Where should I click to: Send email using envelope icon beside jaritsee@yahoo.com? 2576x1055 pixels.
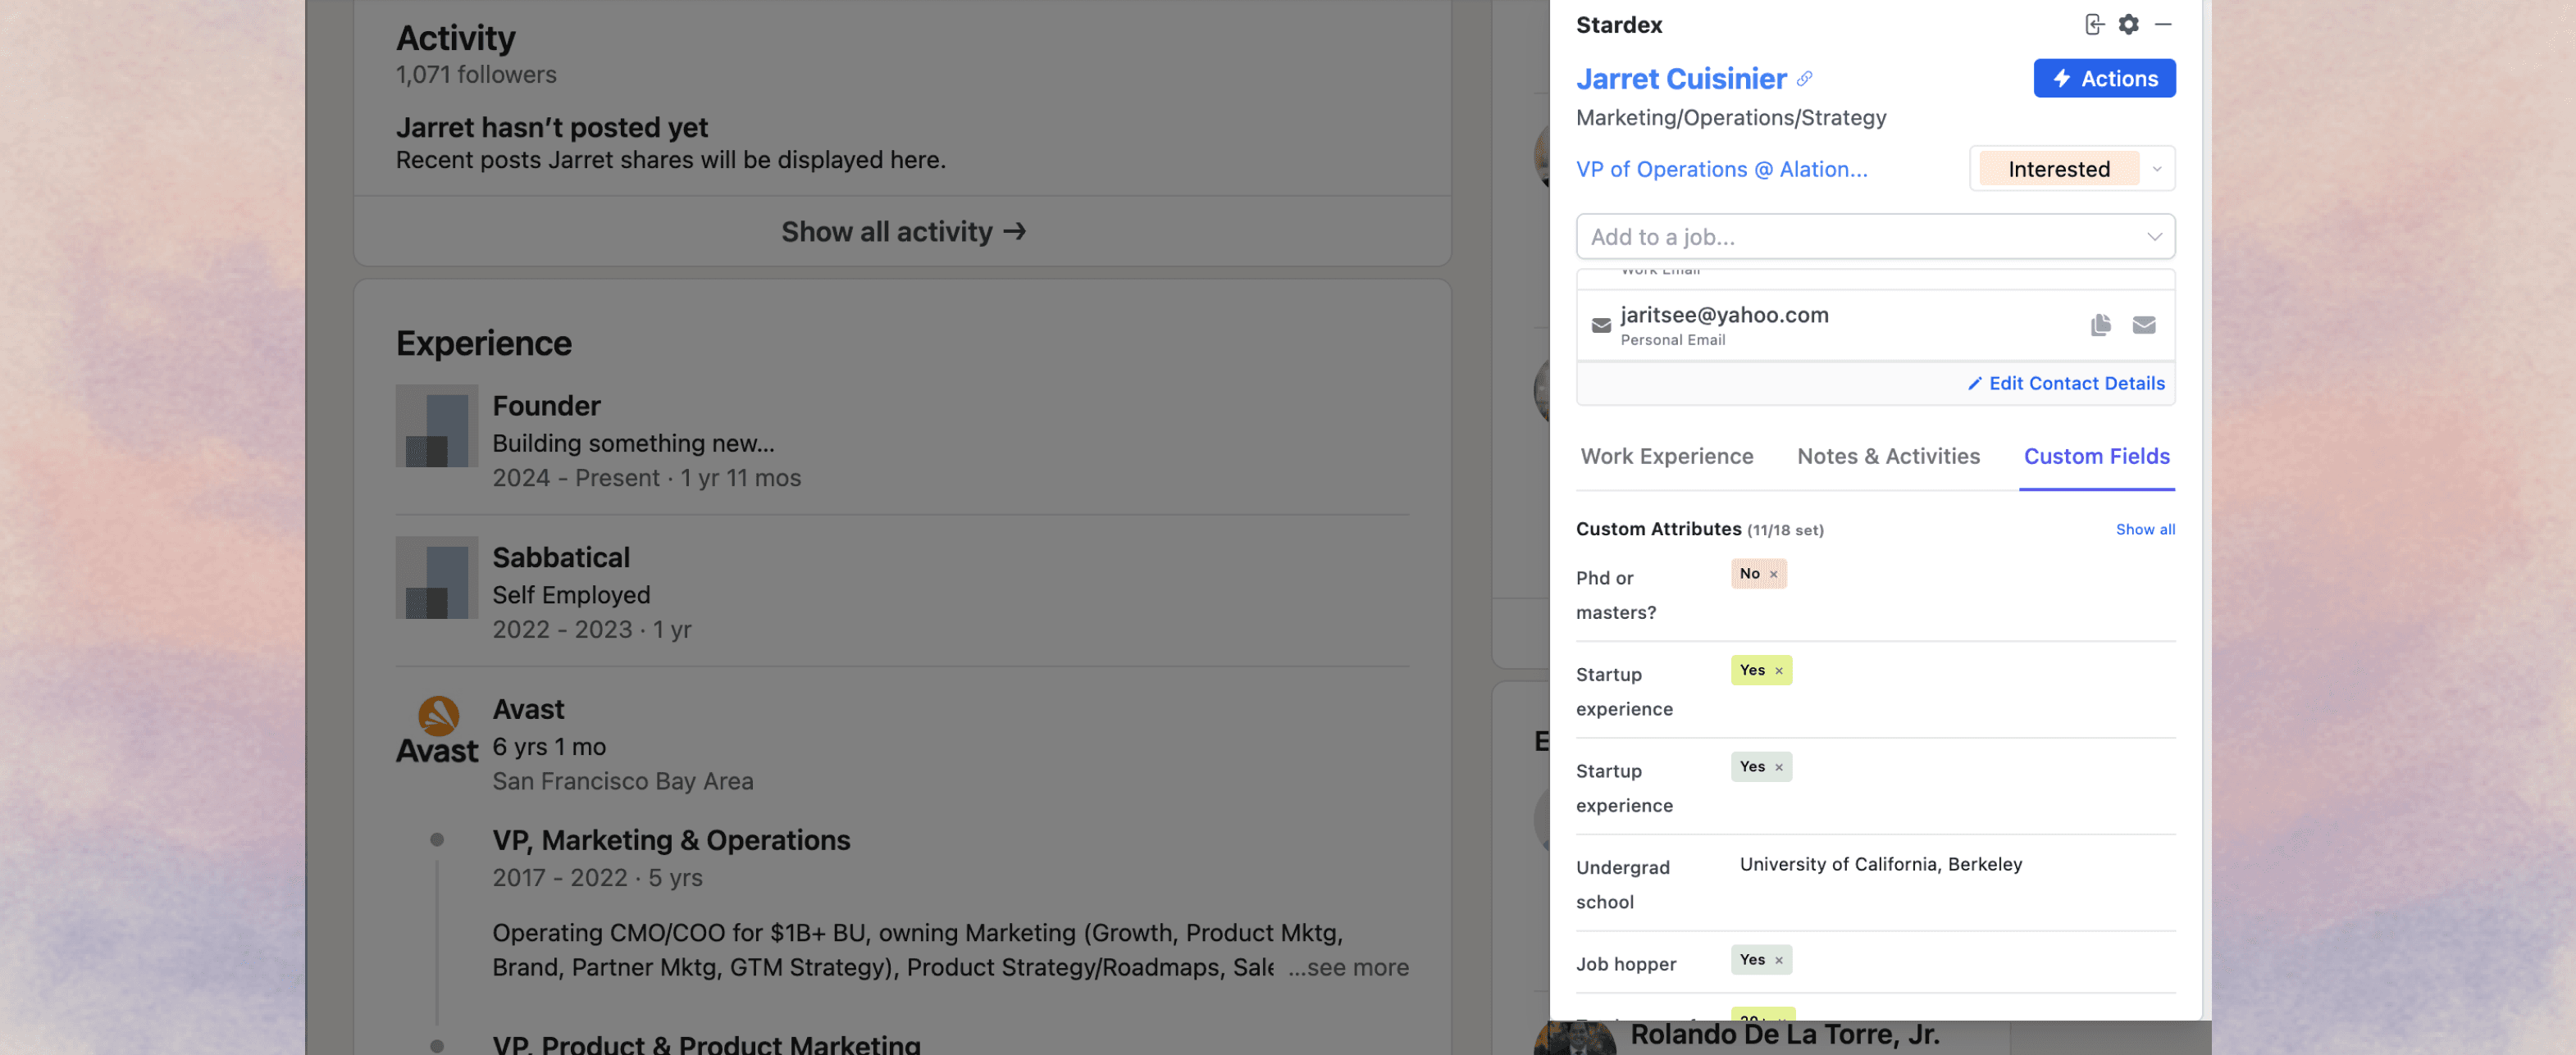tap(2143, 325)
